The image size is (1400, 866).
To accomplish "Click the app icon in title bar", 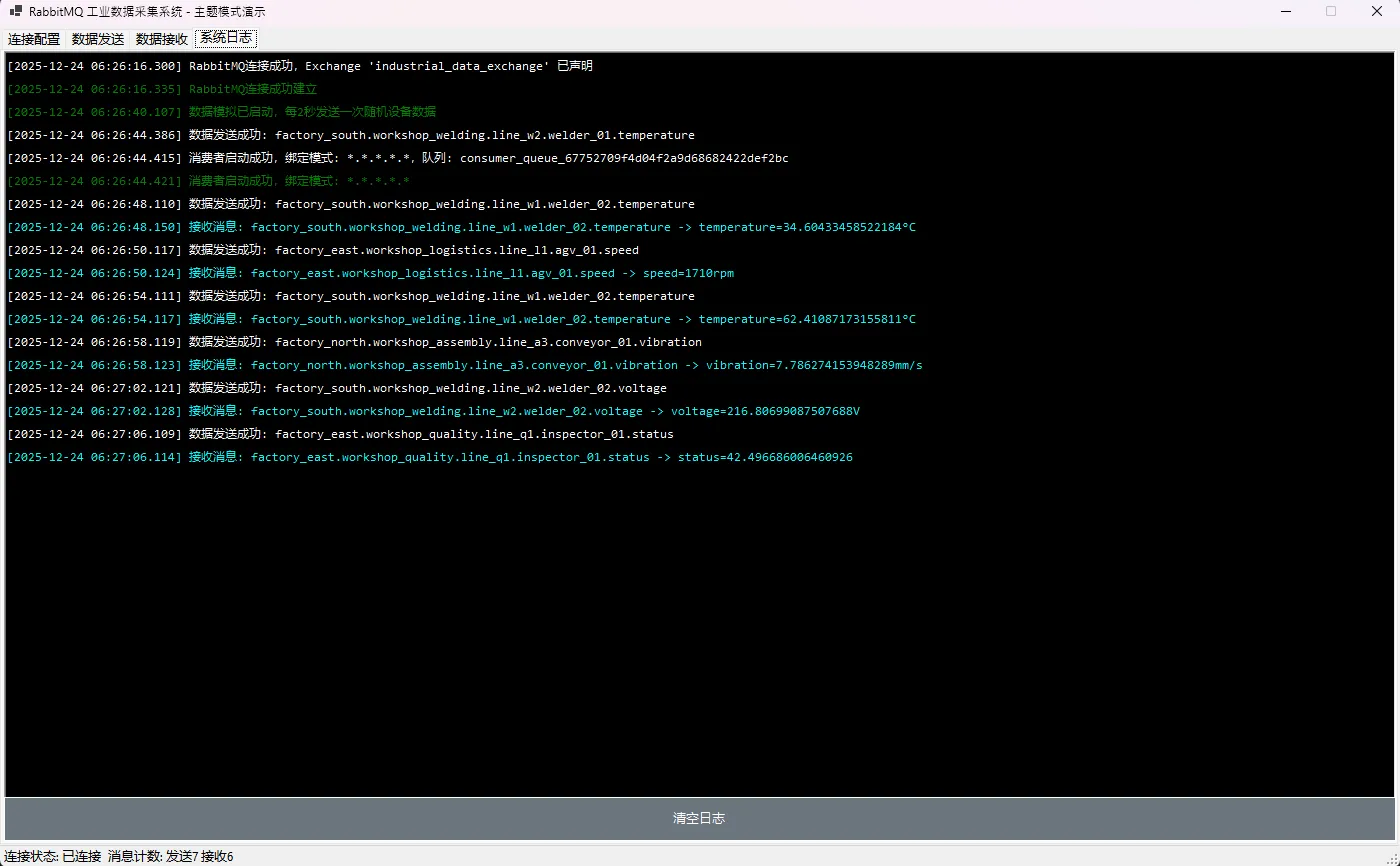I will [x=15, y=12].
